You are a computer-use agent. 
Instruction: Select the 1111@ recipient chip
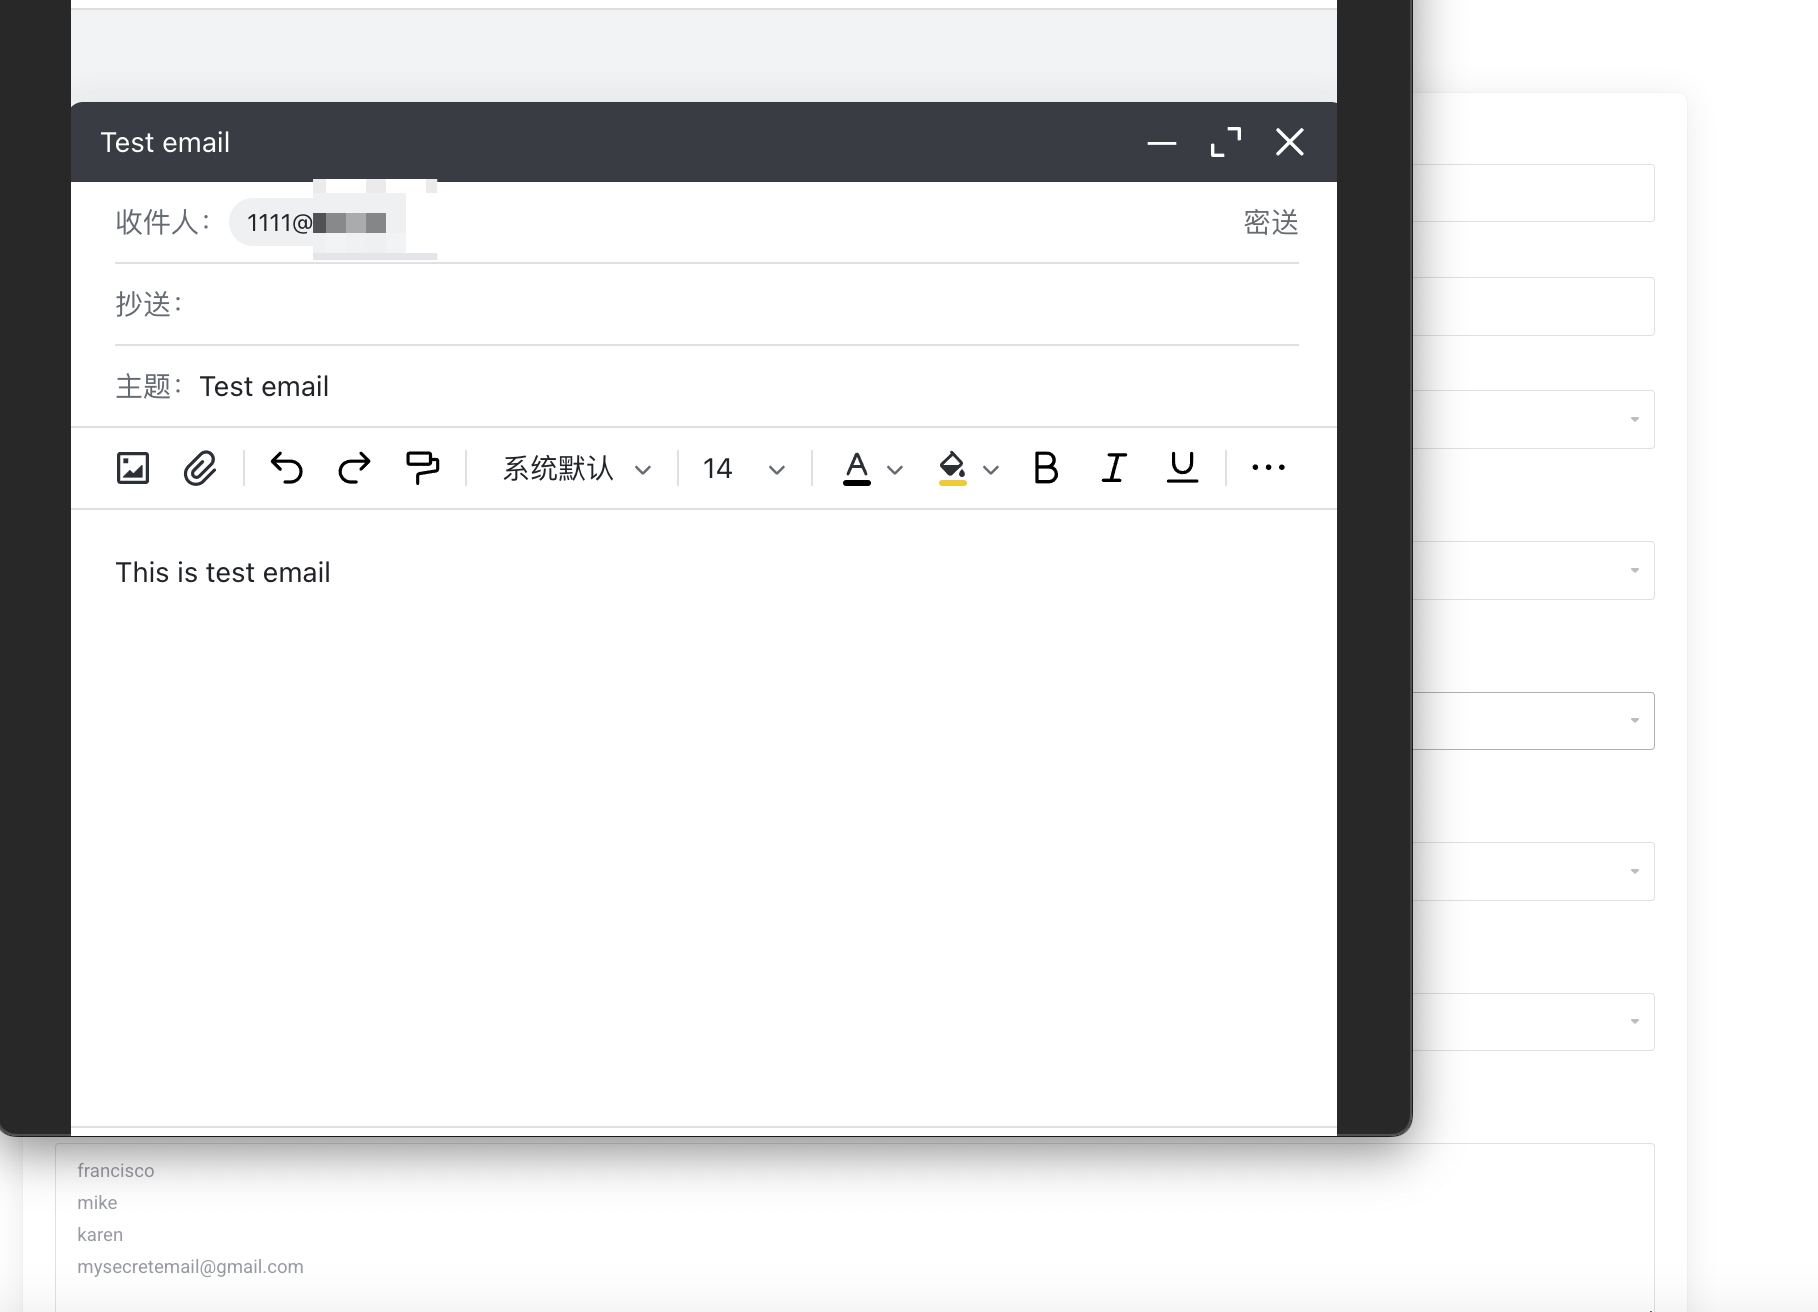[317, 222]
